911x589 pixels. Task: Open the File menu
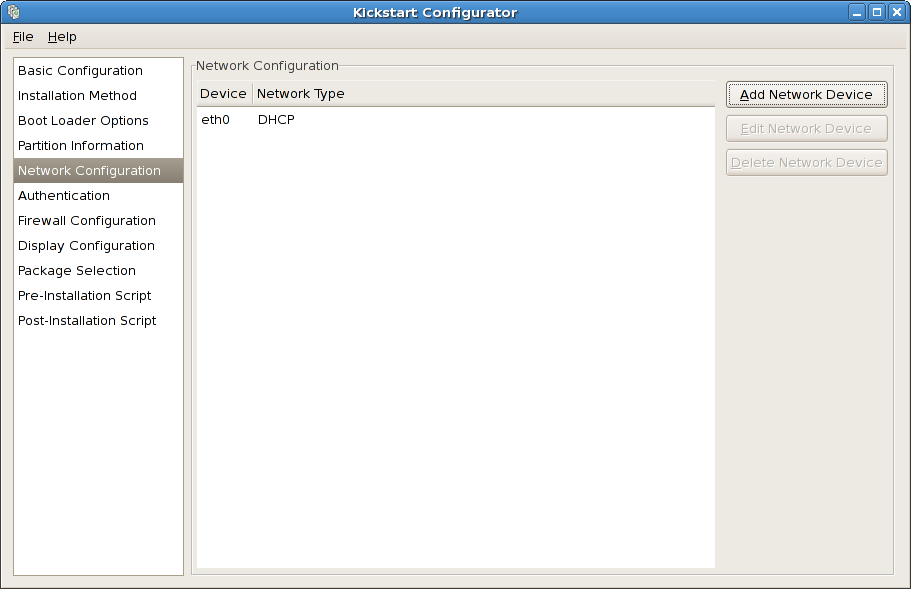(22, 36)
